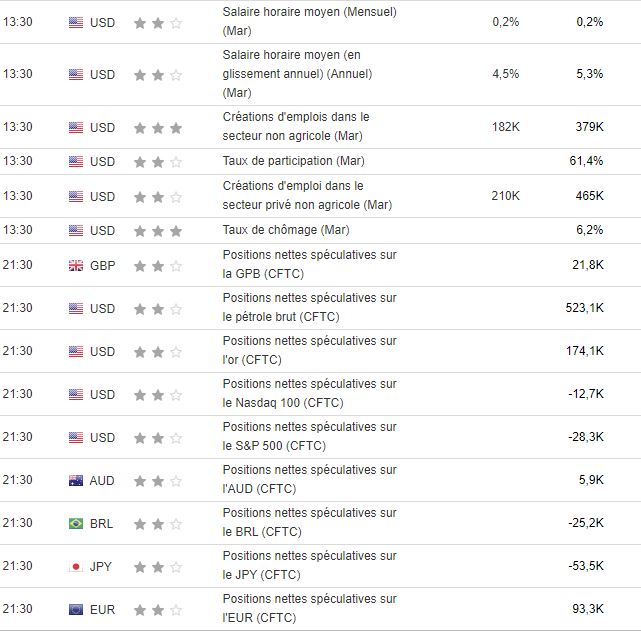Click the 182K forecast value
This screenshot has width=641, height=634.
tap(505, 127)
